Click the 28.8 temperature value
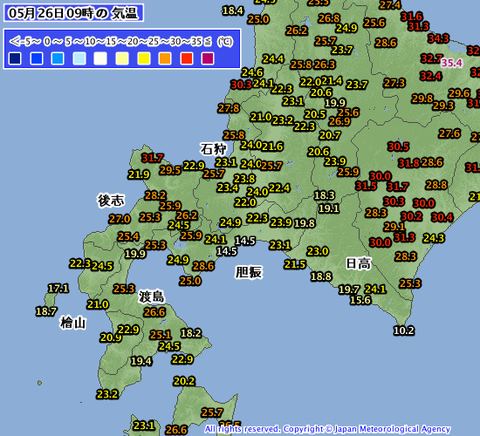This screenshot has width=480, height=436. (x=436, y=185)
